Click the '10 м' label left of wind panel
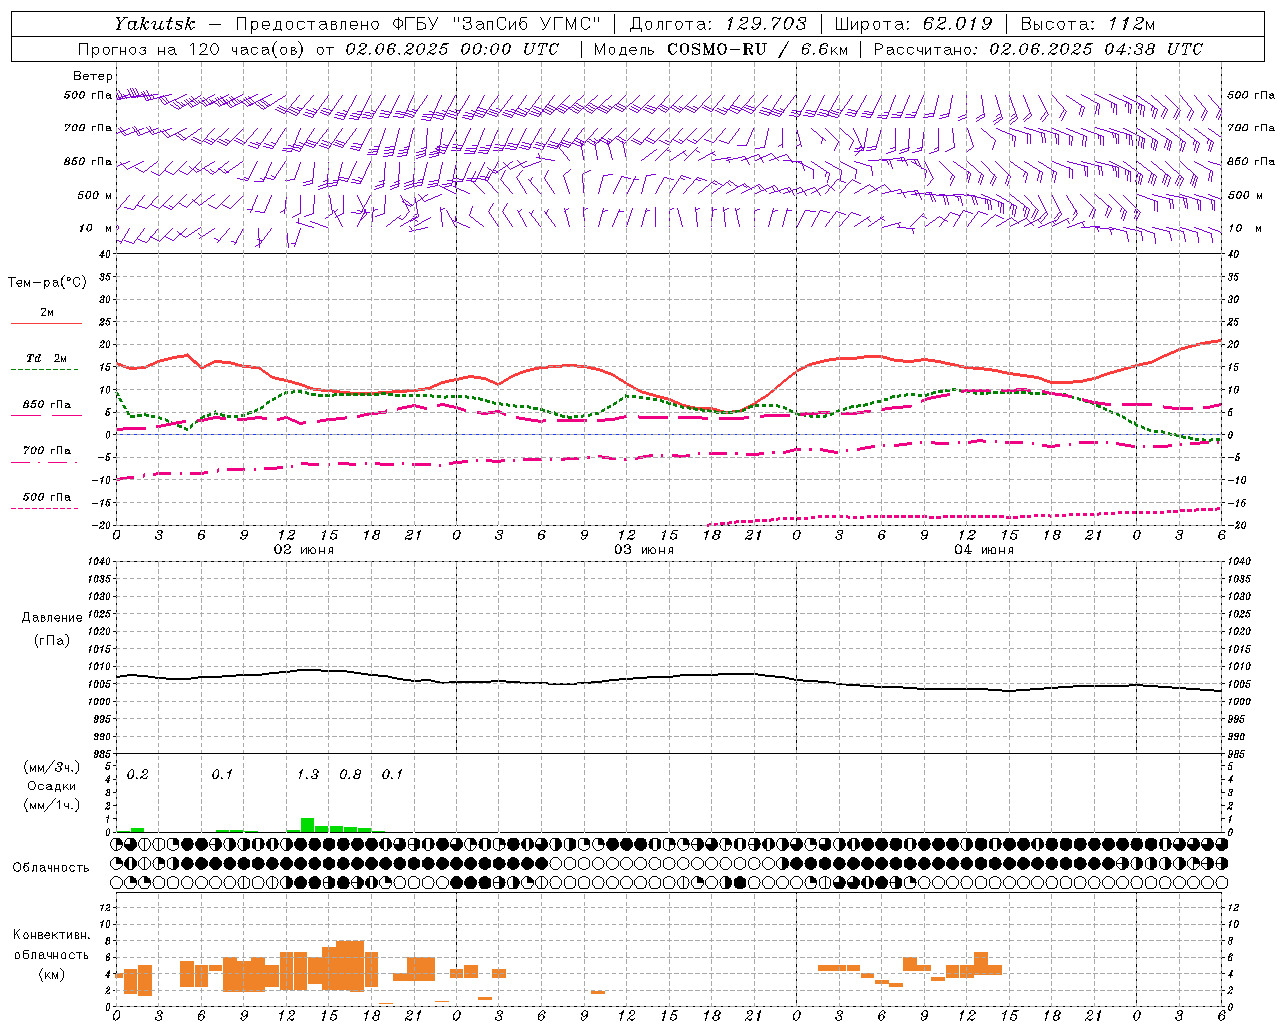The height and width of the screenshot is (1024, 1280). click(96, 228)
